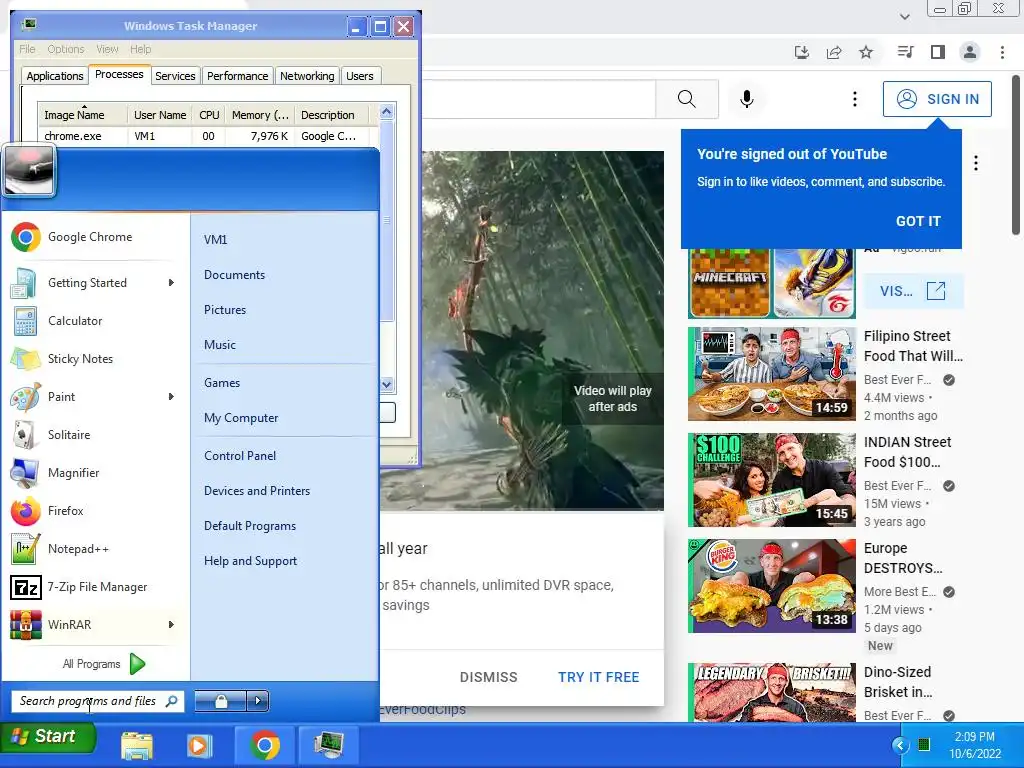Switch to Users tab in Task Manager
This screenshot has height=768, width=1024.
pos(360,76)
